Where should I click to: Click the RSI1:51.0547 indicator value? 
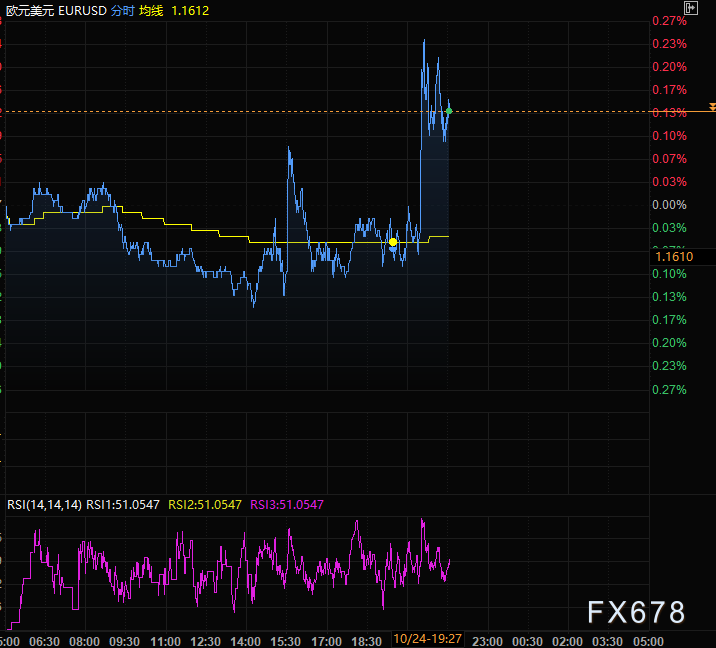(x=124, y=505)
